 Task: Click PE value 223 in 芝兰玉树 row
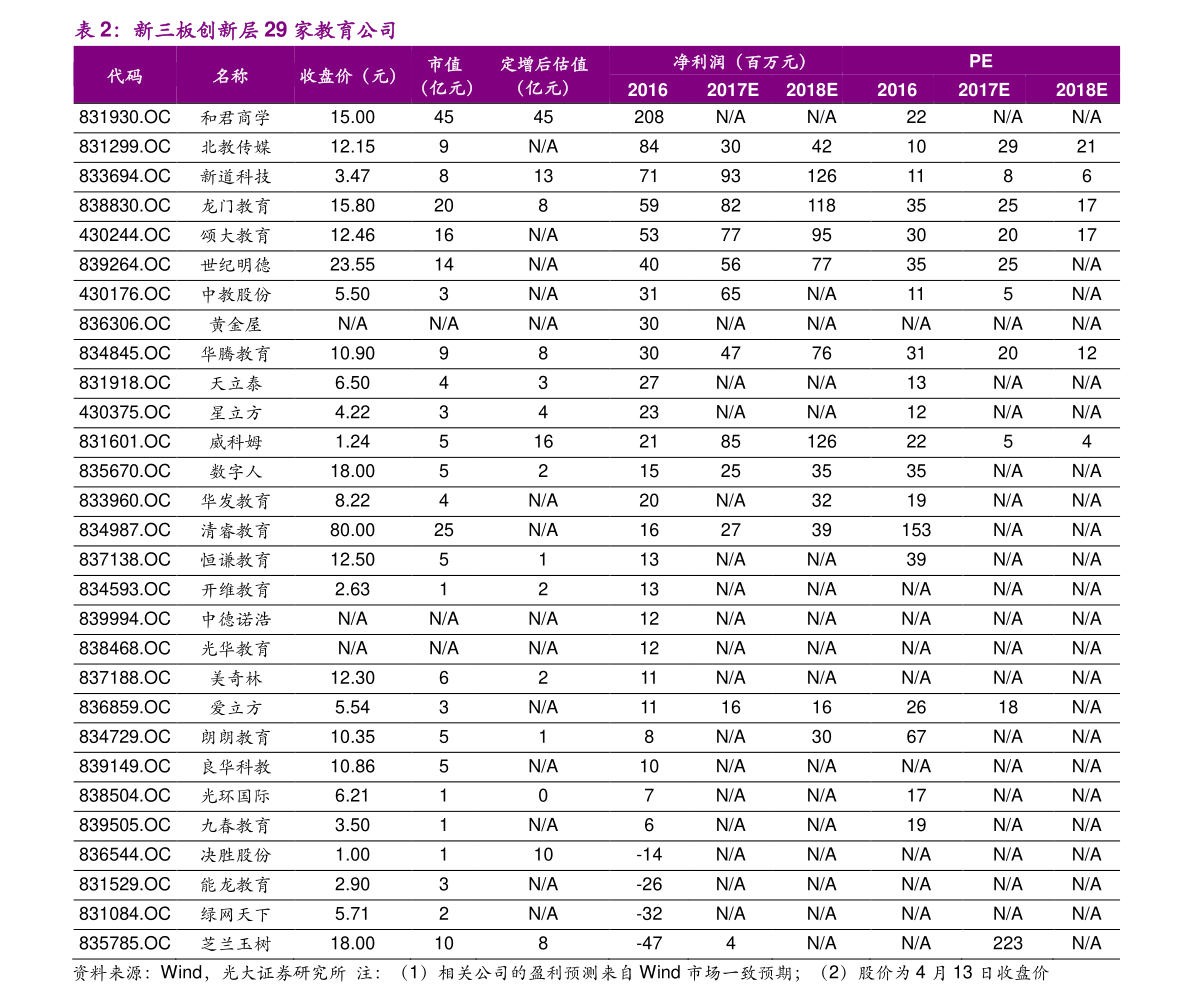[x=1008, y=943]
